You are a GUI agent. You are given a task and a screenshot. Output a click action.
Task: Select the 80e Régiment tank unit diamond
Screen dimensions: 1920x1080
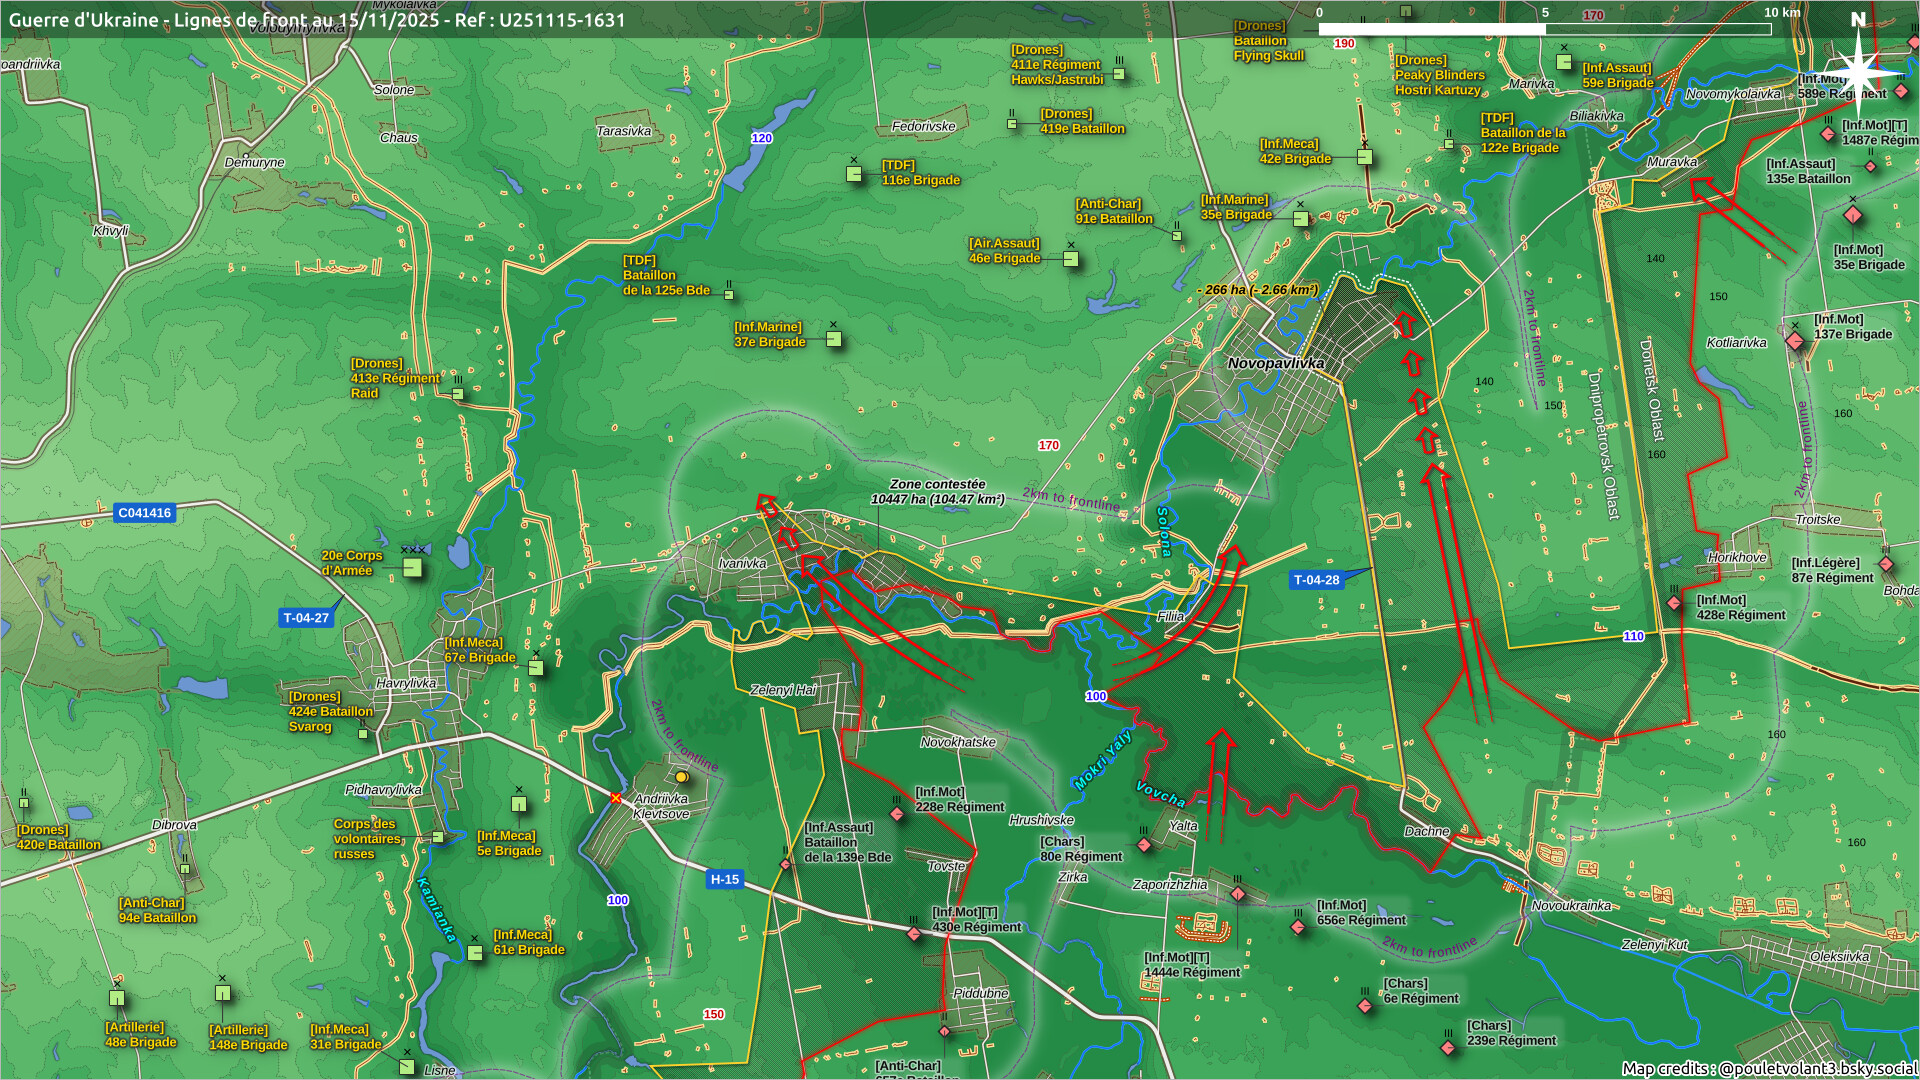(1144, 845)
